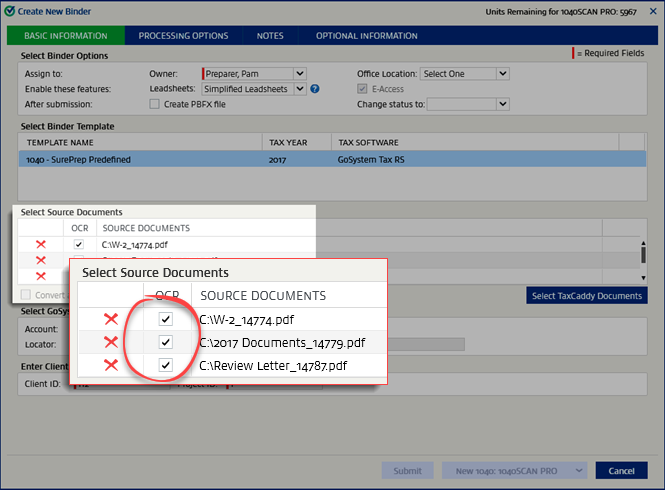
Task: Click the Select TaxCaddy Documents button
Action: point(586,296)
